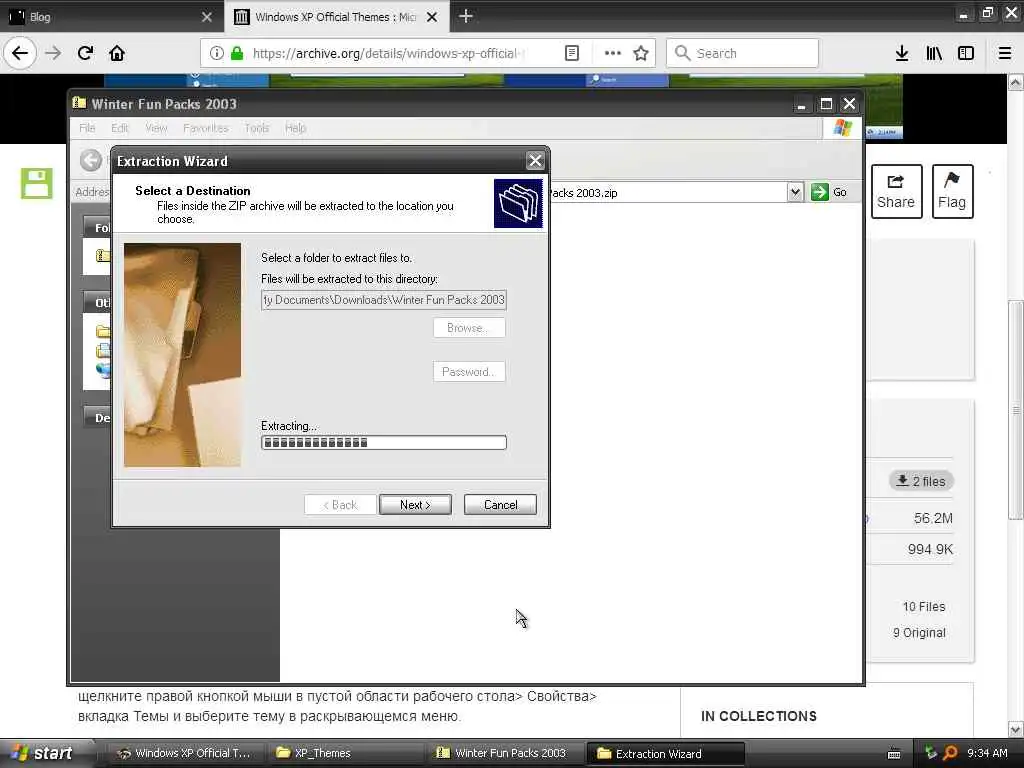Click the Extracting progress bar

(384, 443)
